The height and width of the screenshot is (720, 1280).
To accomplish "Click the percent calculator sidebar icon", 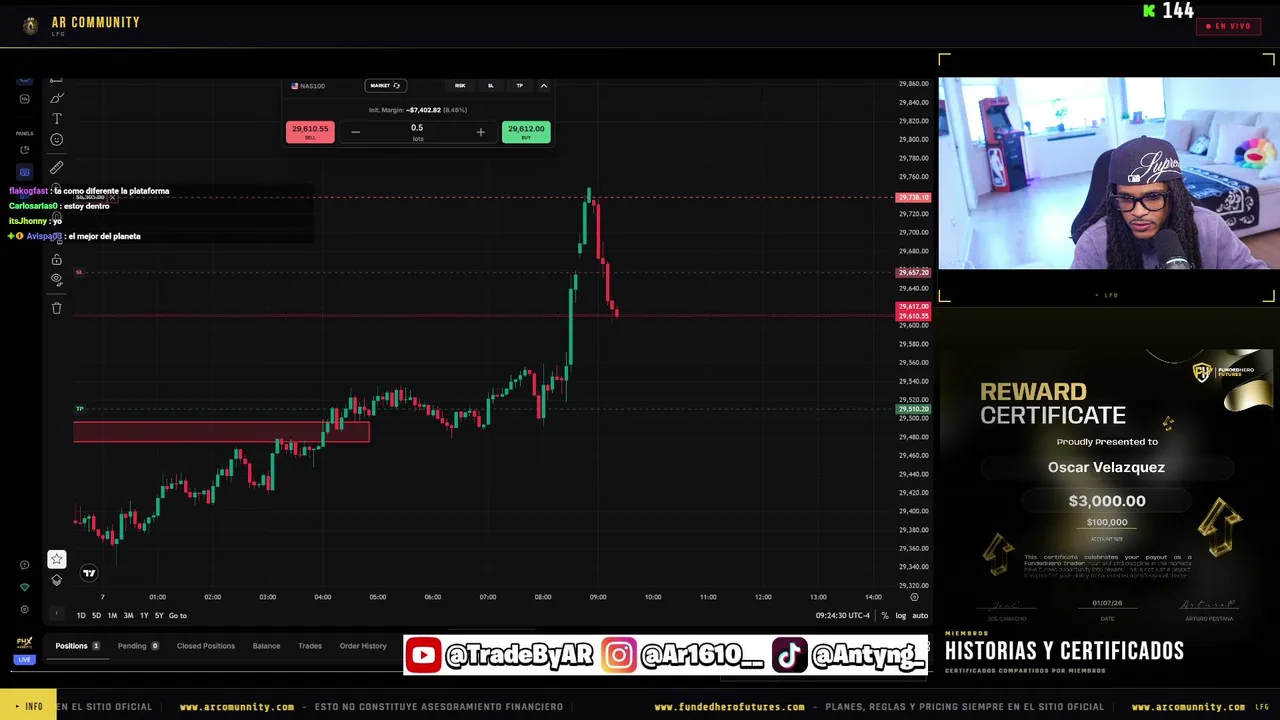I will tap(25, 99).
